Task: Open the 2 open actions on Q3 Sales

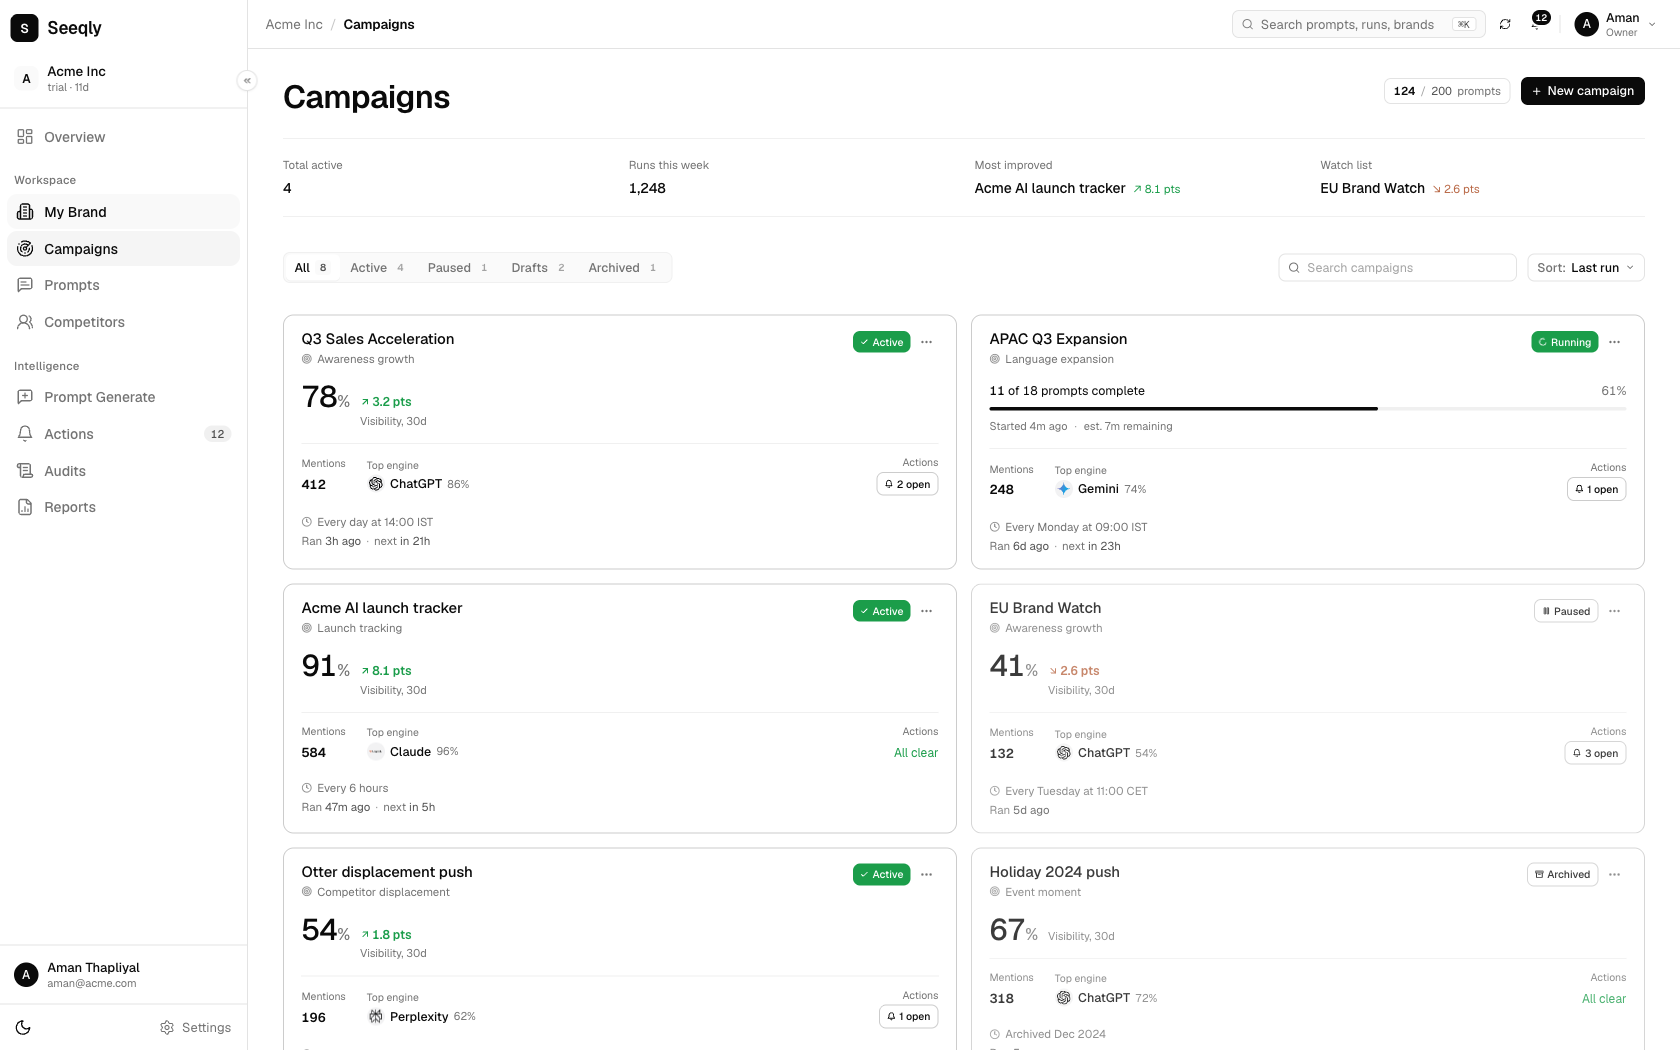Action: [x=907, y=484]
